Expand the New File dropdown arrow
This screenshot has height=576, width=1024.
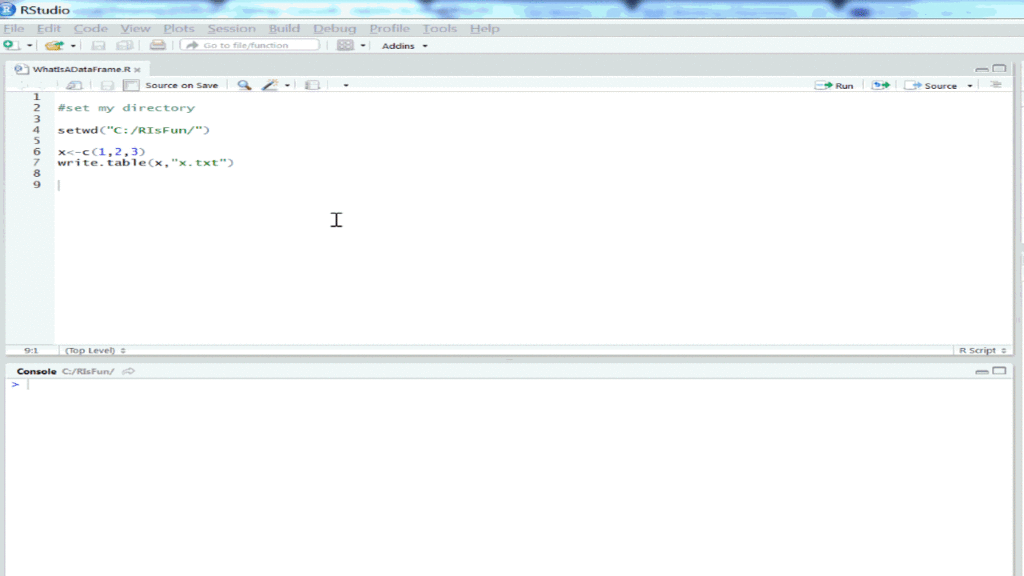[29, 46]
